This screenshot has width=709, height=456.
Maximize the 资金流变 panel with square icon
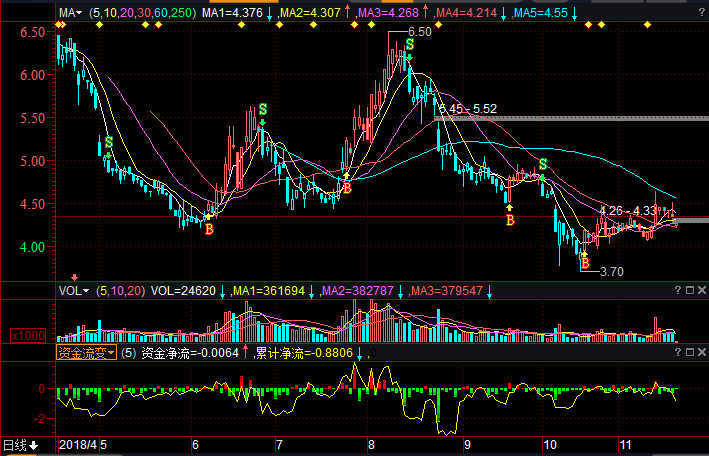pos(688,352)
